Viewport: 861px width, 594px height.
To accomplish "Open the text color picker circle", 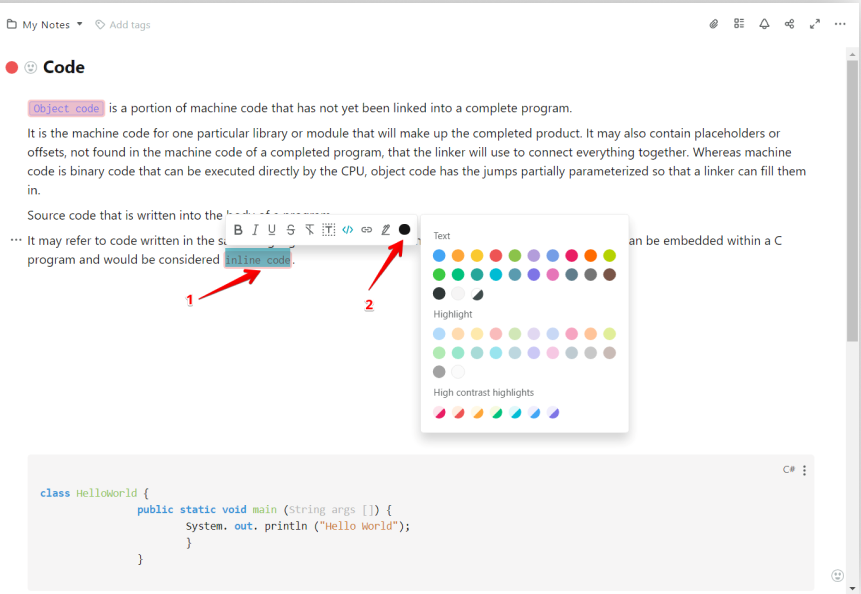I will (404, 229).
